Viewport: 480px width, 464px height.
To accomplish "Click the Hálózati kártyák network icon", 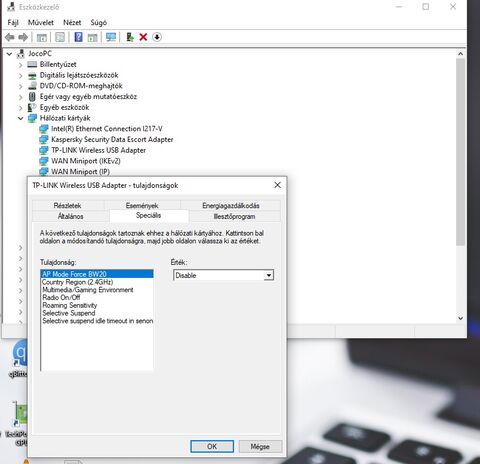I will 32,118.
